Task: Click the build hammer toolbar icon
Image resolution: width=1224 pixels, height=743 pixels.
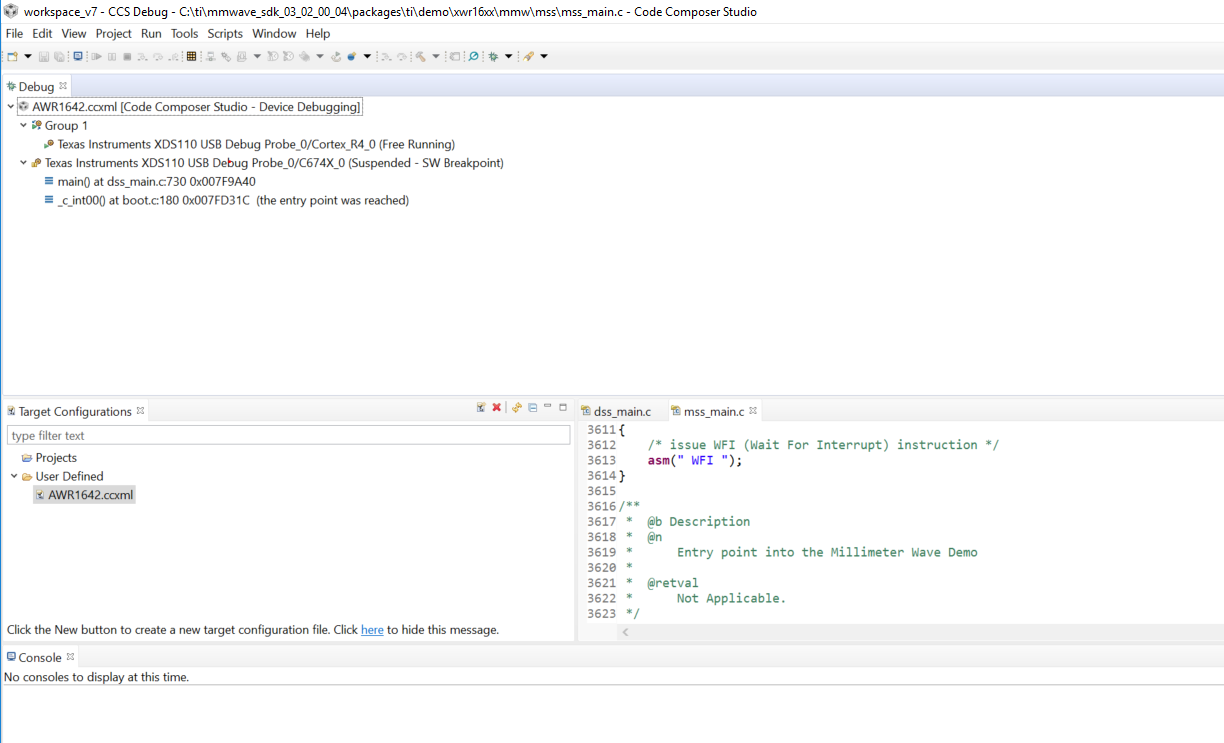Action: pos(420,56)
